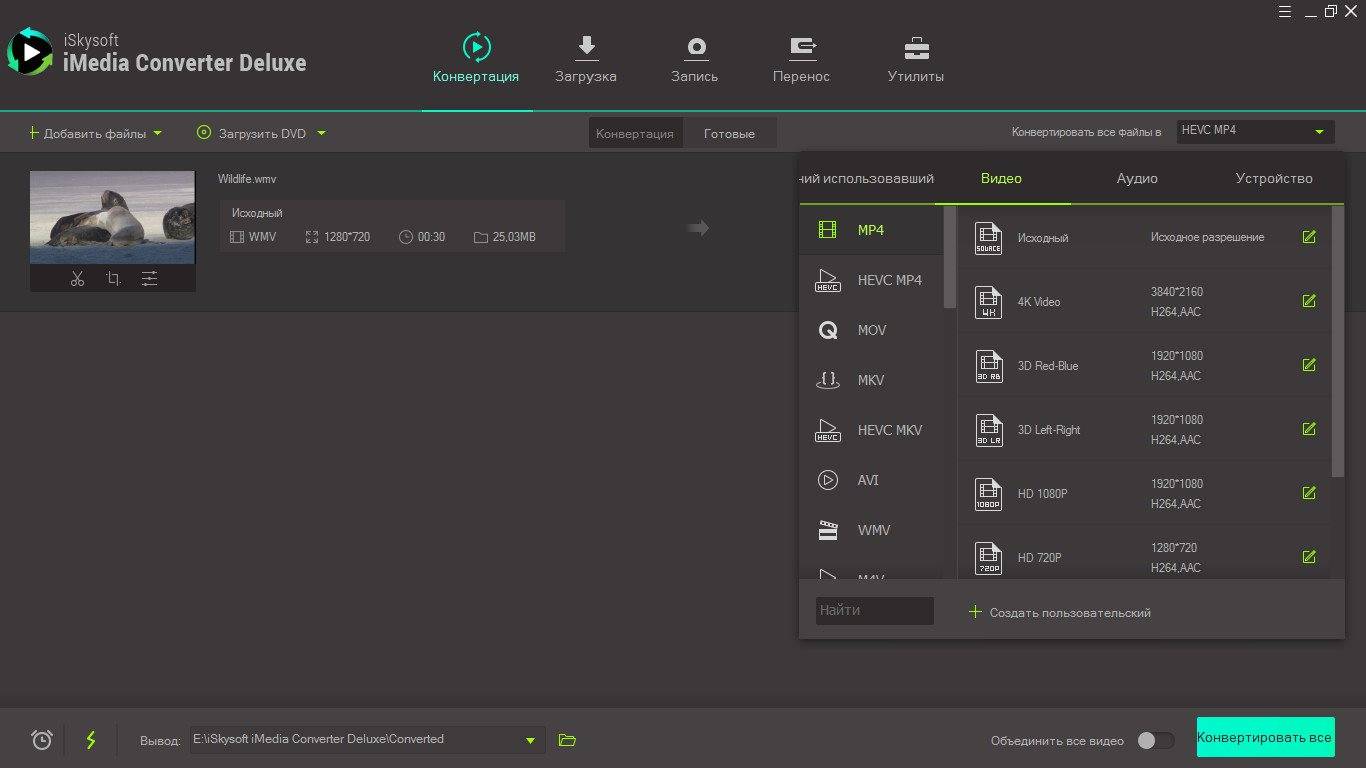
Task: Click the Найти search field
Action: 875,610
